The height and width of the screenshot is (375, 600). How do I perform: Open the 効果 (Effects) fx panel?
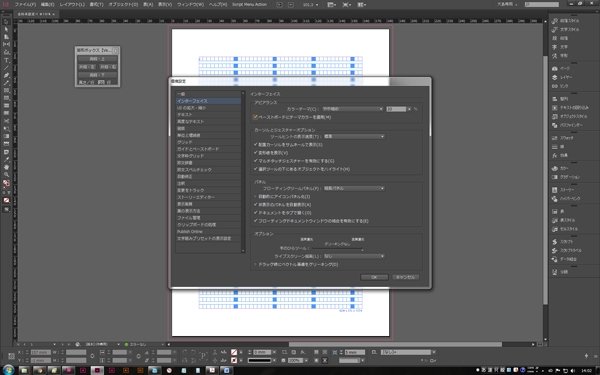click(560, 155)
